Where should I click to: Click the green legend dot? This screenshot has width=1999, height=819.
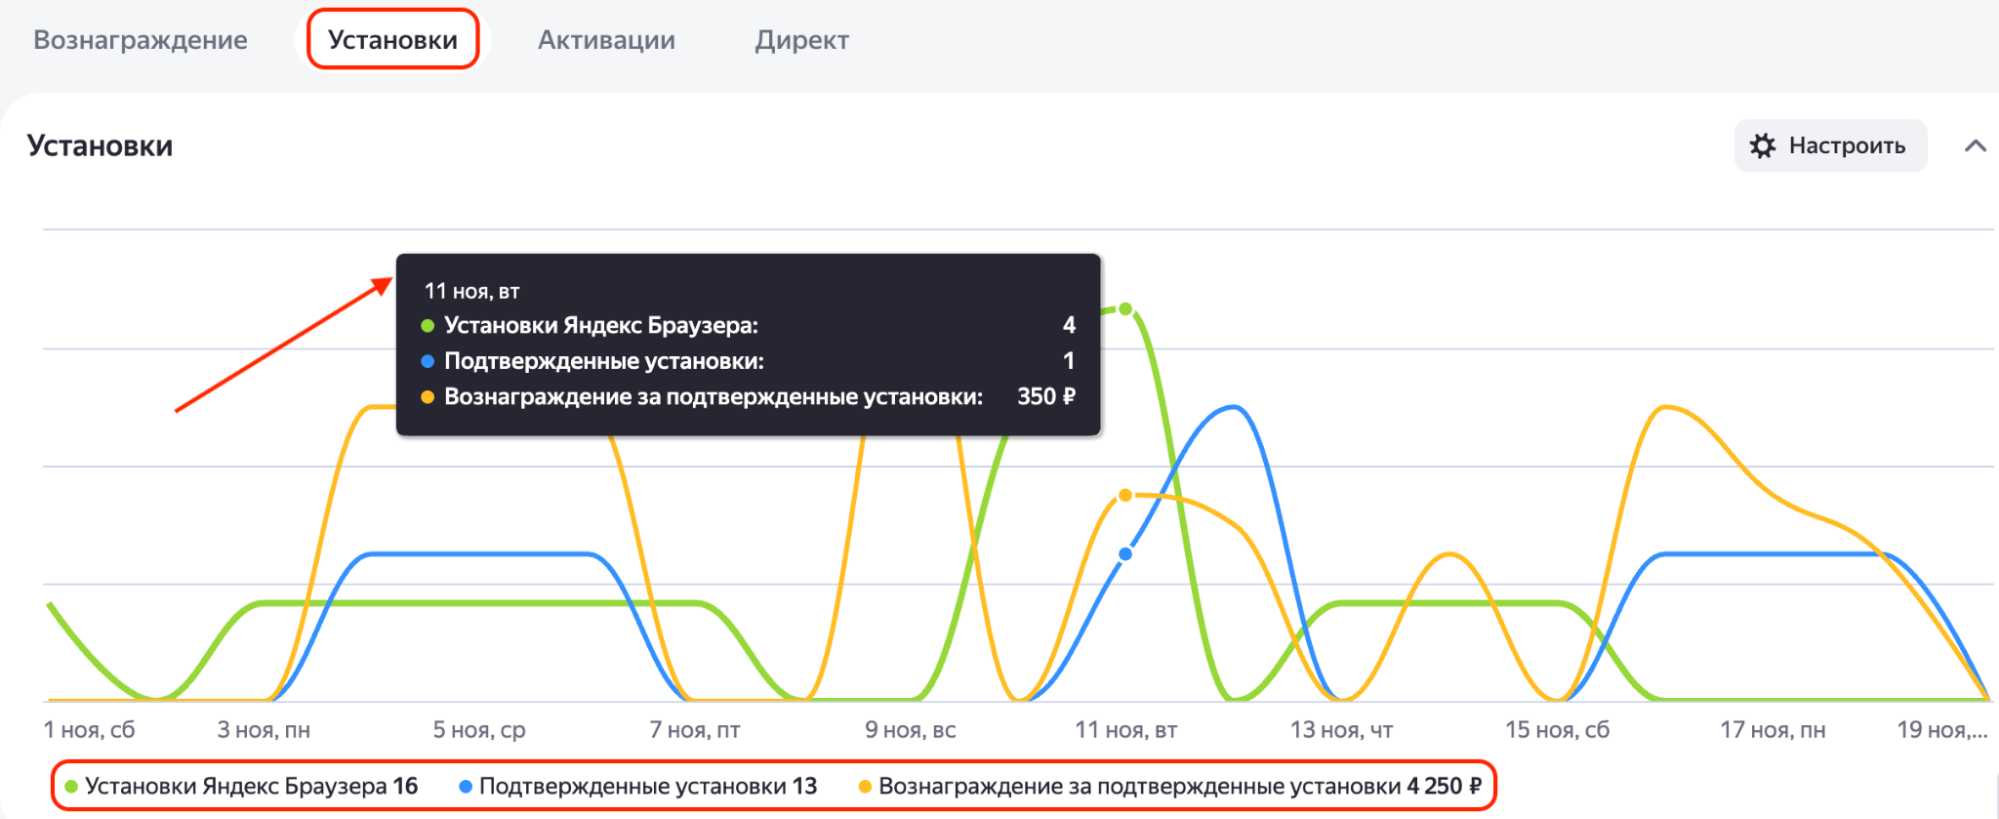[71, 787]
